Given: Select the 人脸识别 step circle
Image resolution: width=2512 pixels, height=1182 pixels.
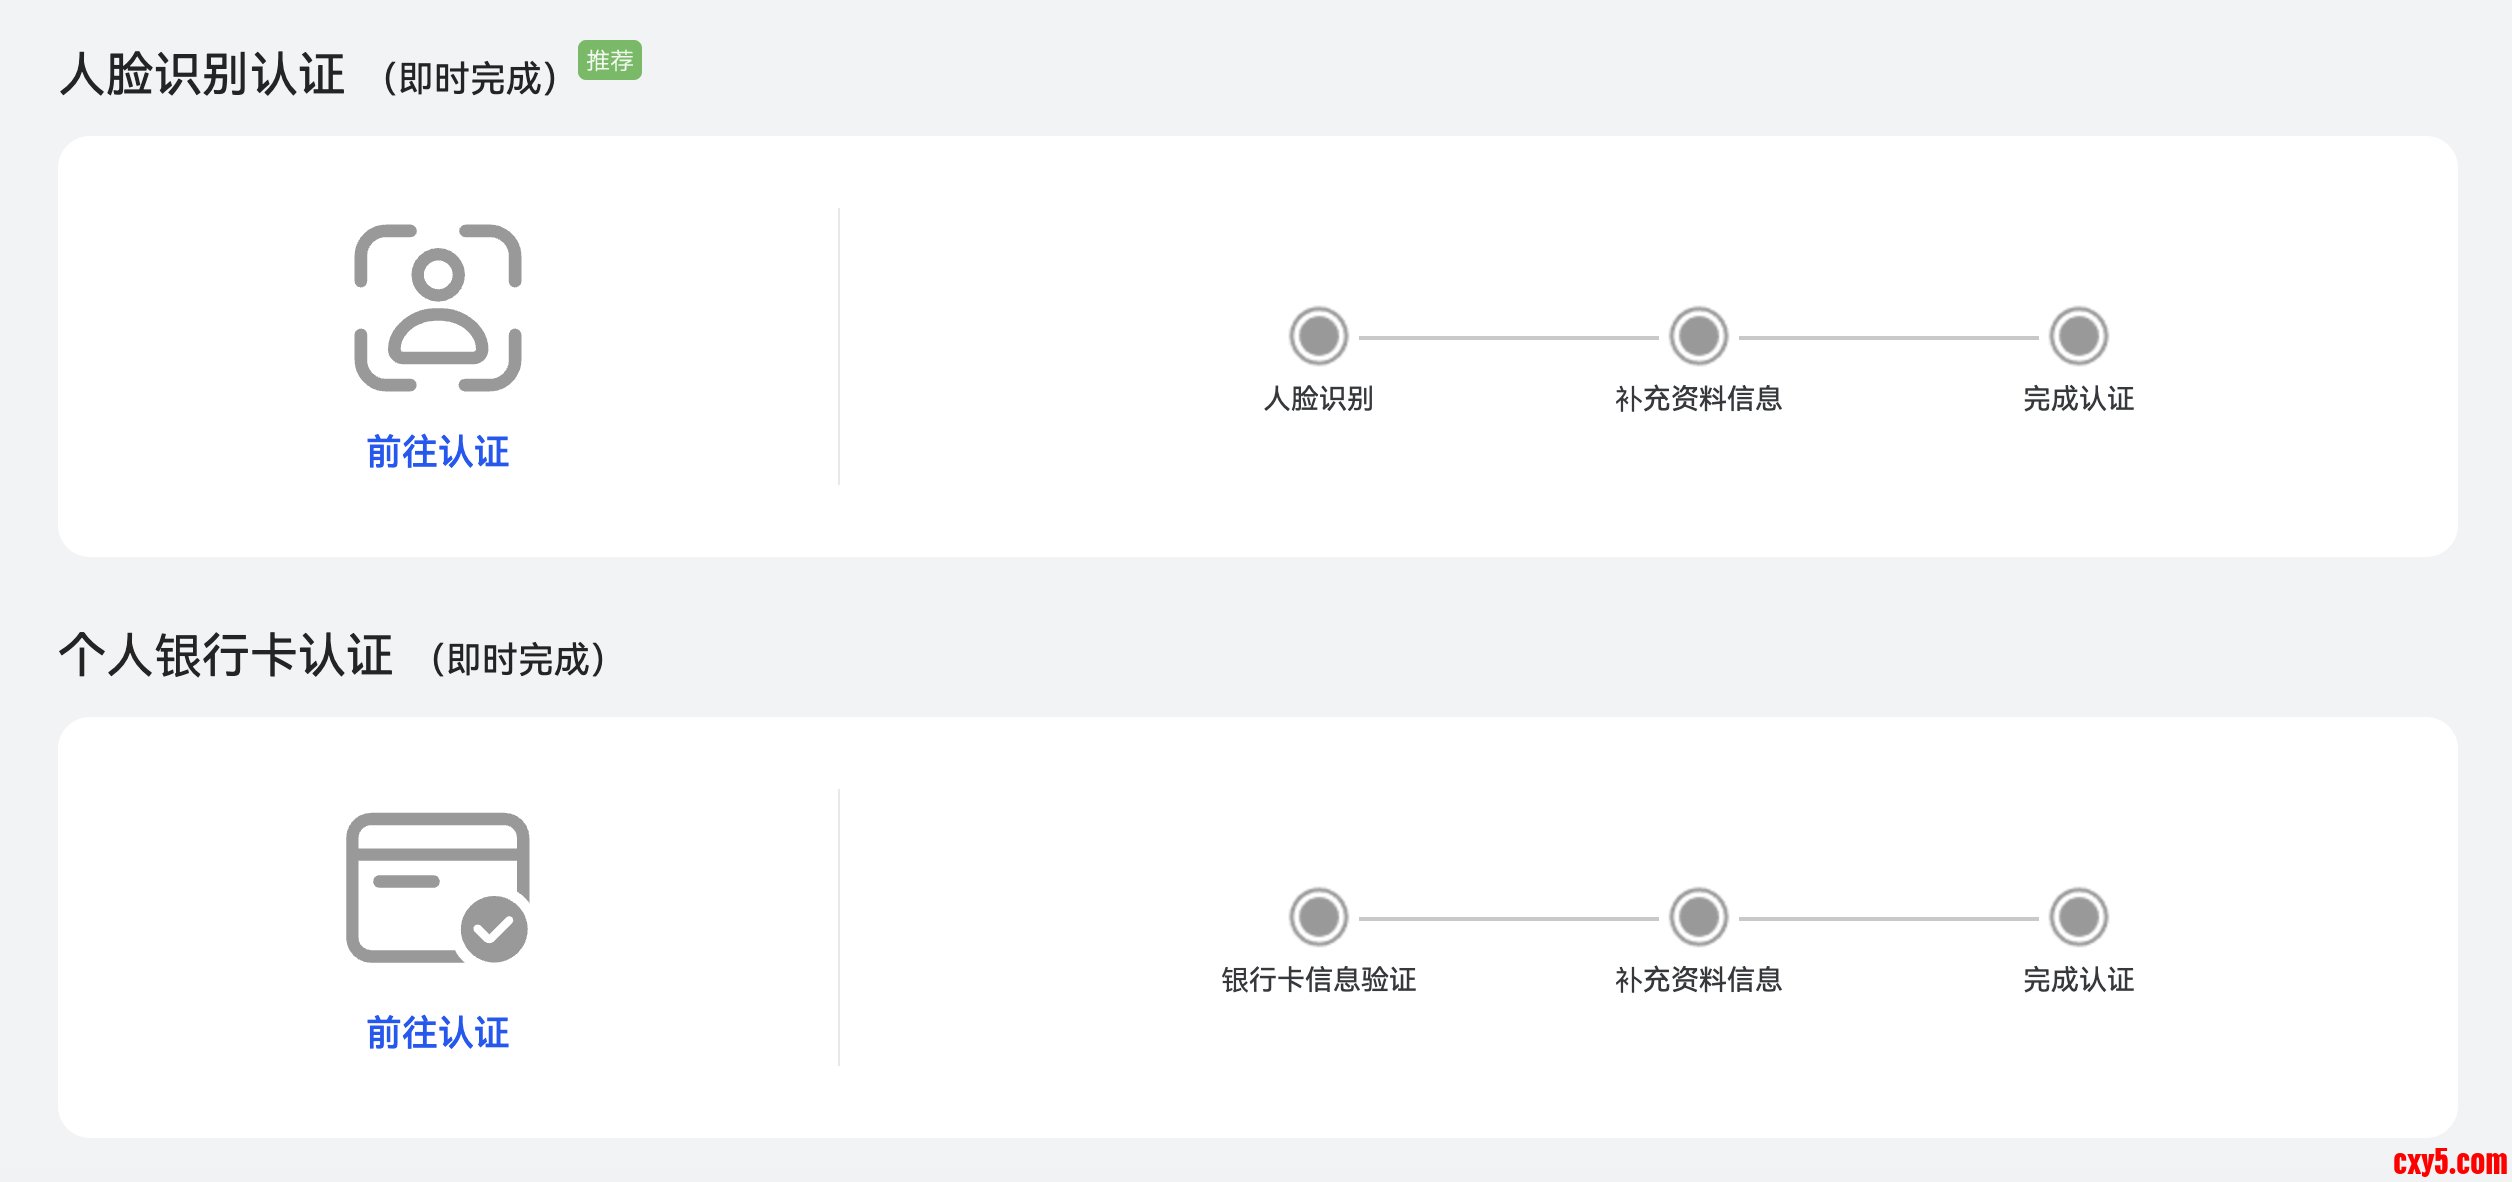Looking at the screenshot, I should pyautogui.click(x=1319, y=336).
